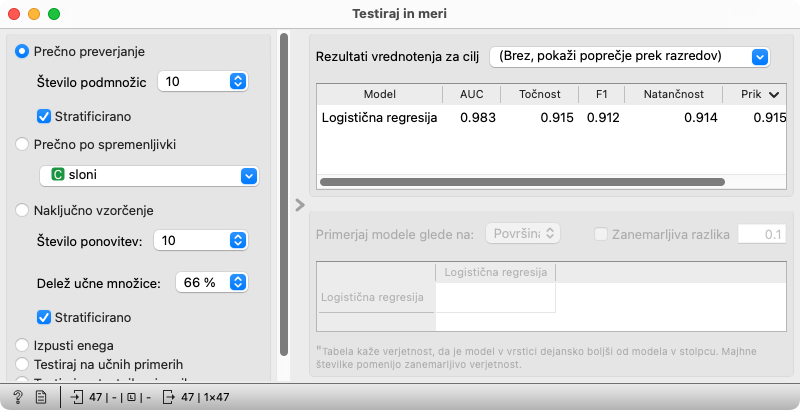Click the input data arrow icon

78,397
